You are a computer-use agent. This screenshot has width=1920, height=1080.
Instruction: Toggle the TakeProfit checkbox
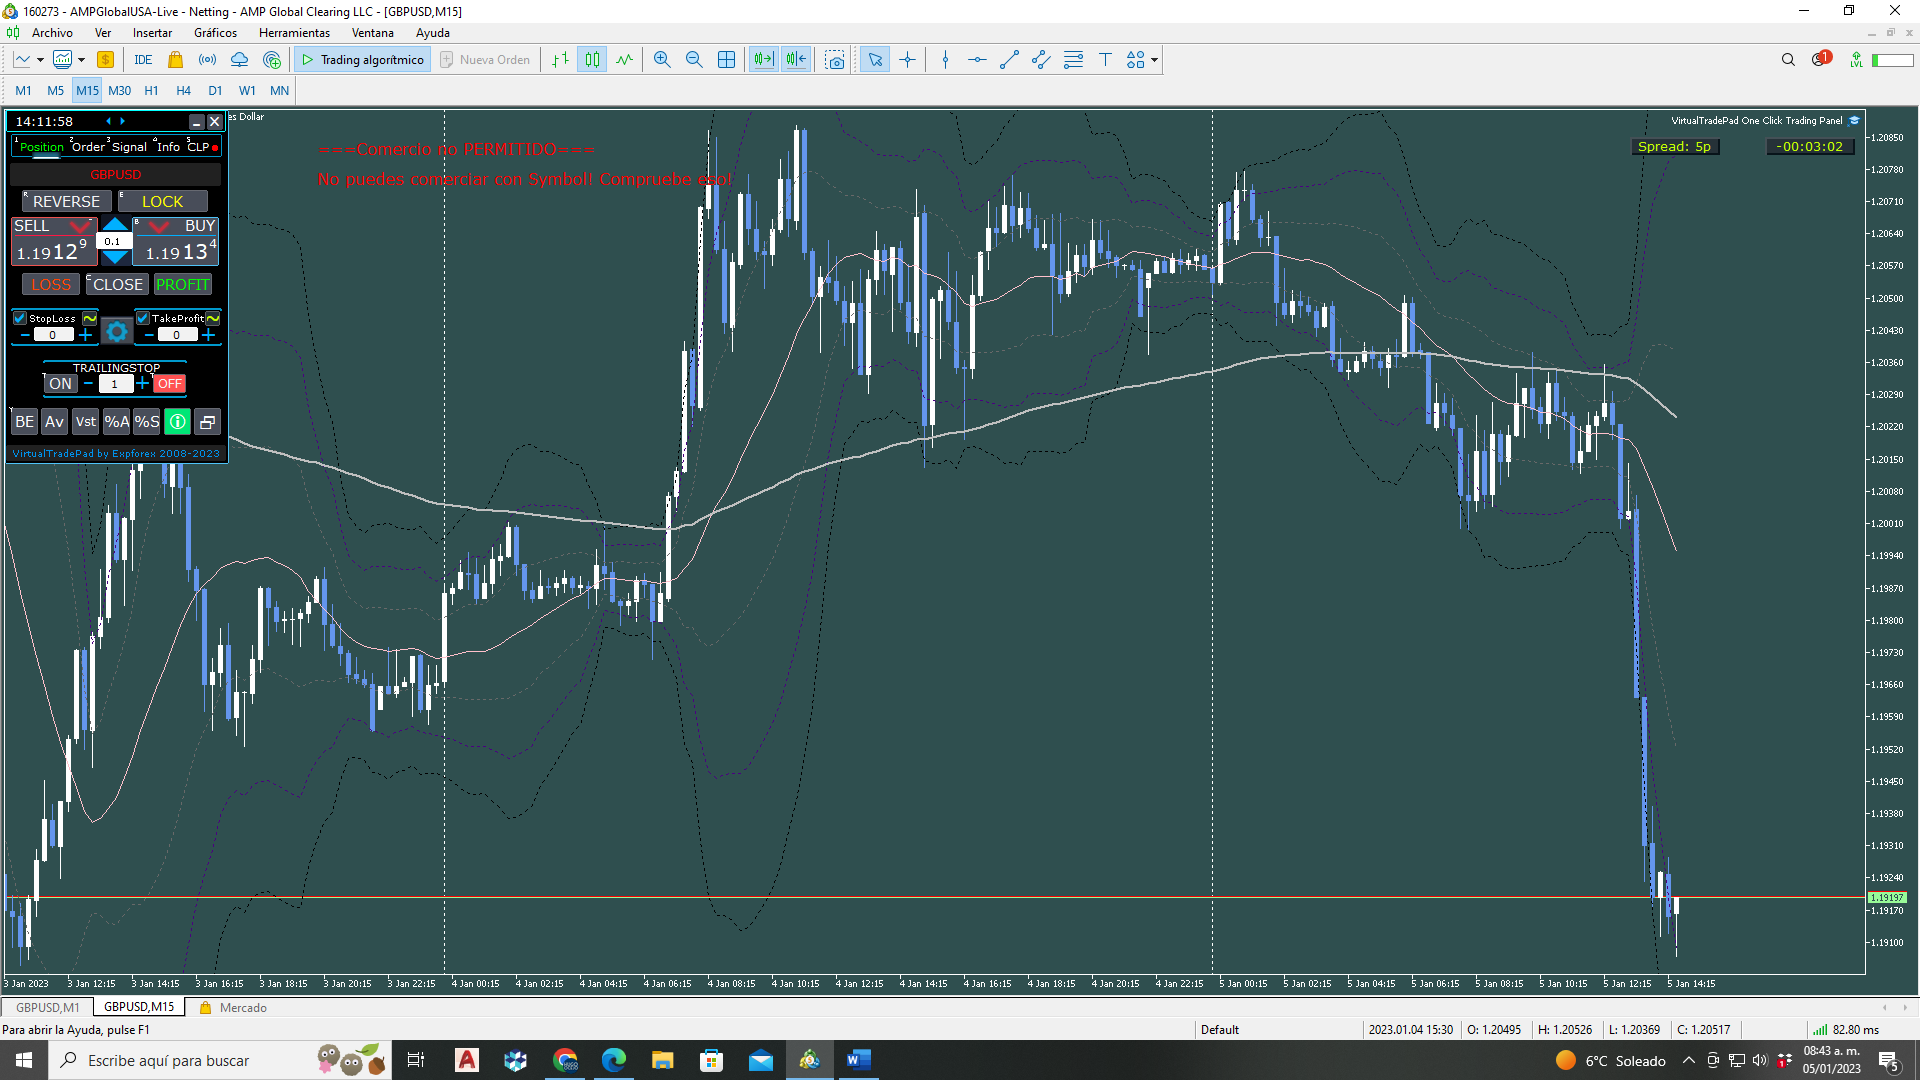click(x=143, y=318)
